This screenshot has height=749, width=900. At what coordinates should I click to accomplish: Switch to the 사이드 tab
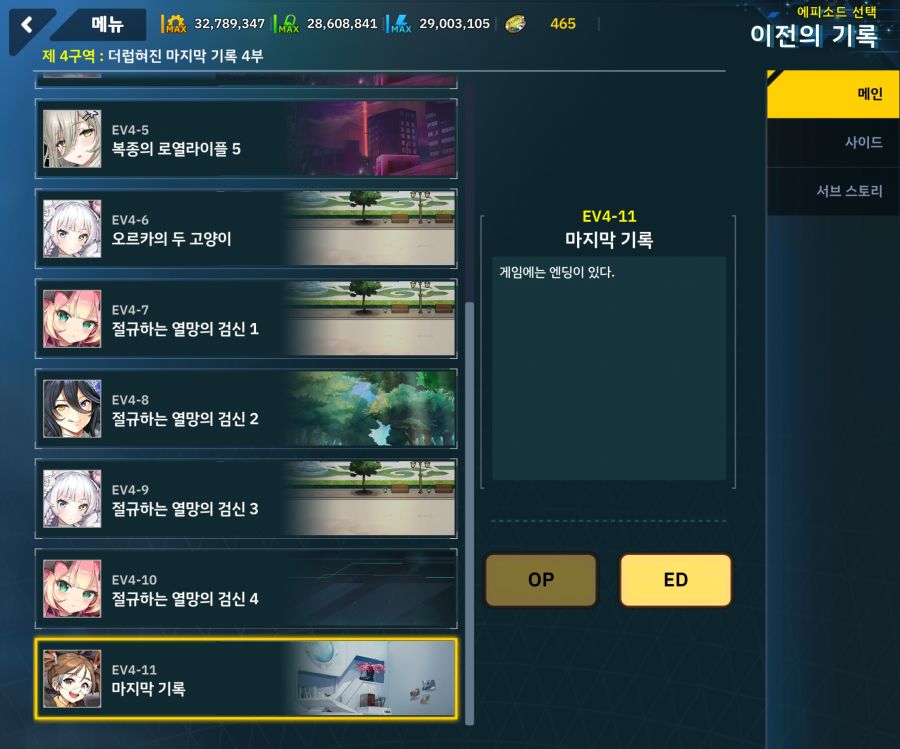click(833, 142)
